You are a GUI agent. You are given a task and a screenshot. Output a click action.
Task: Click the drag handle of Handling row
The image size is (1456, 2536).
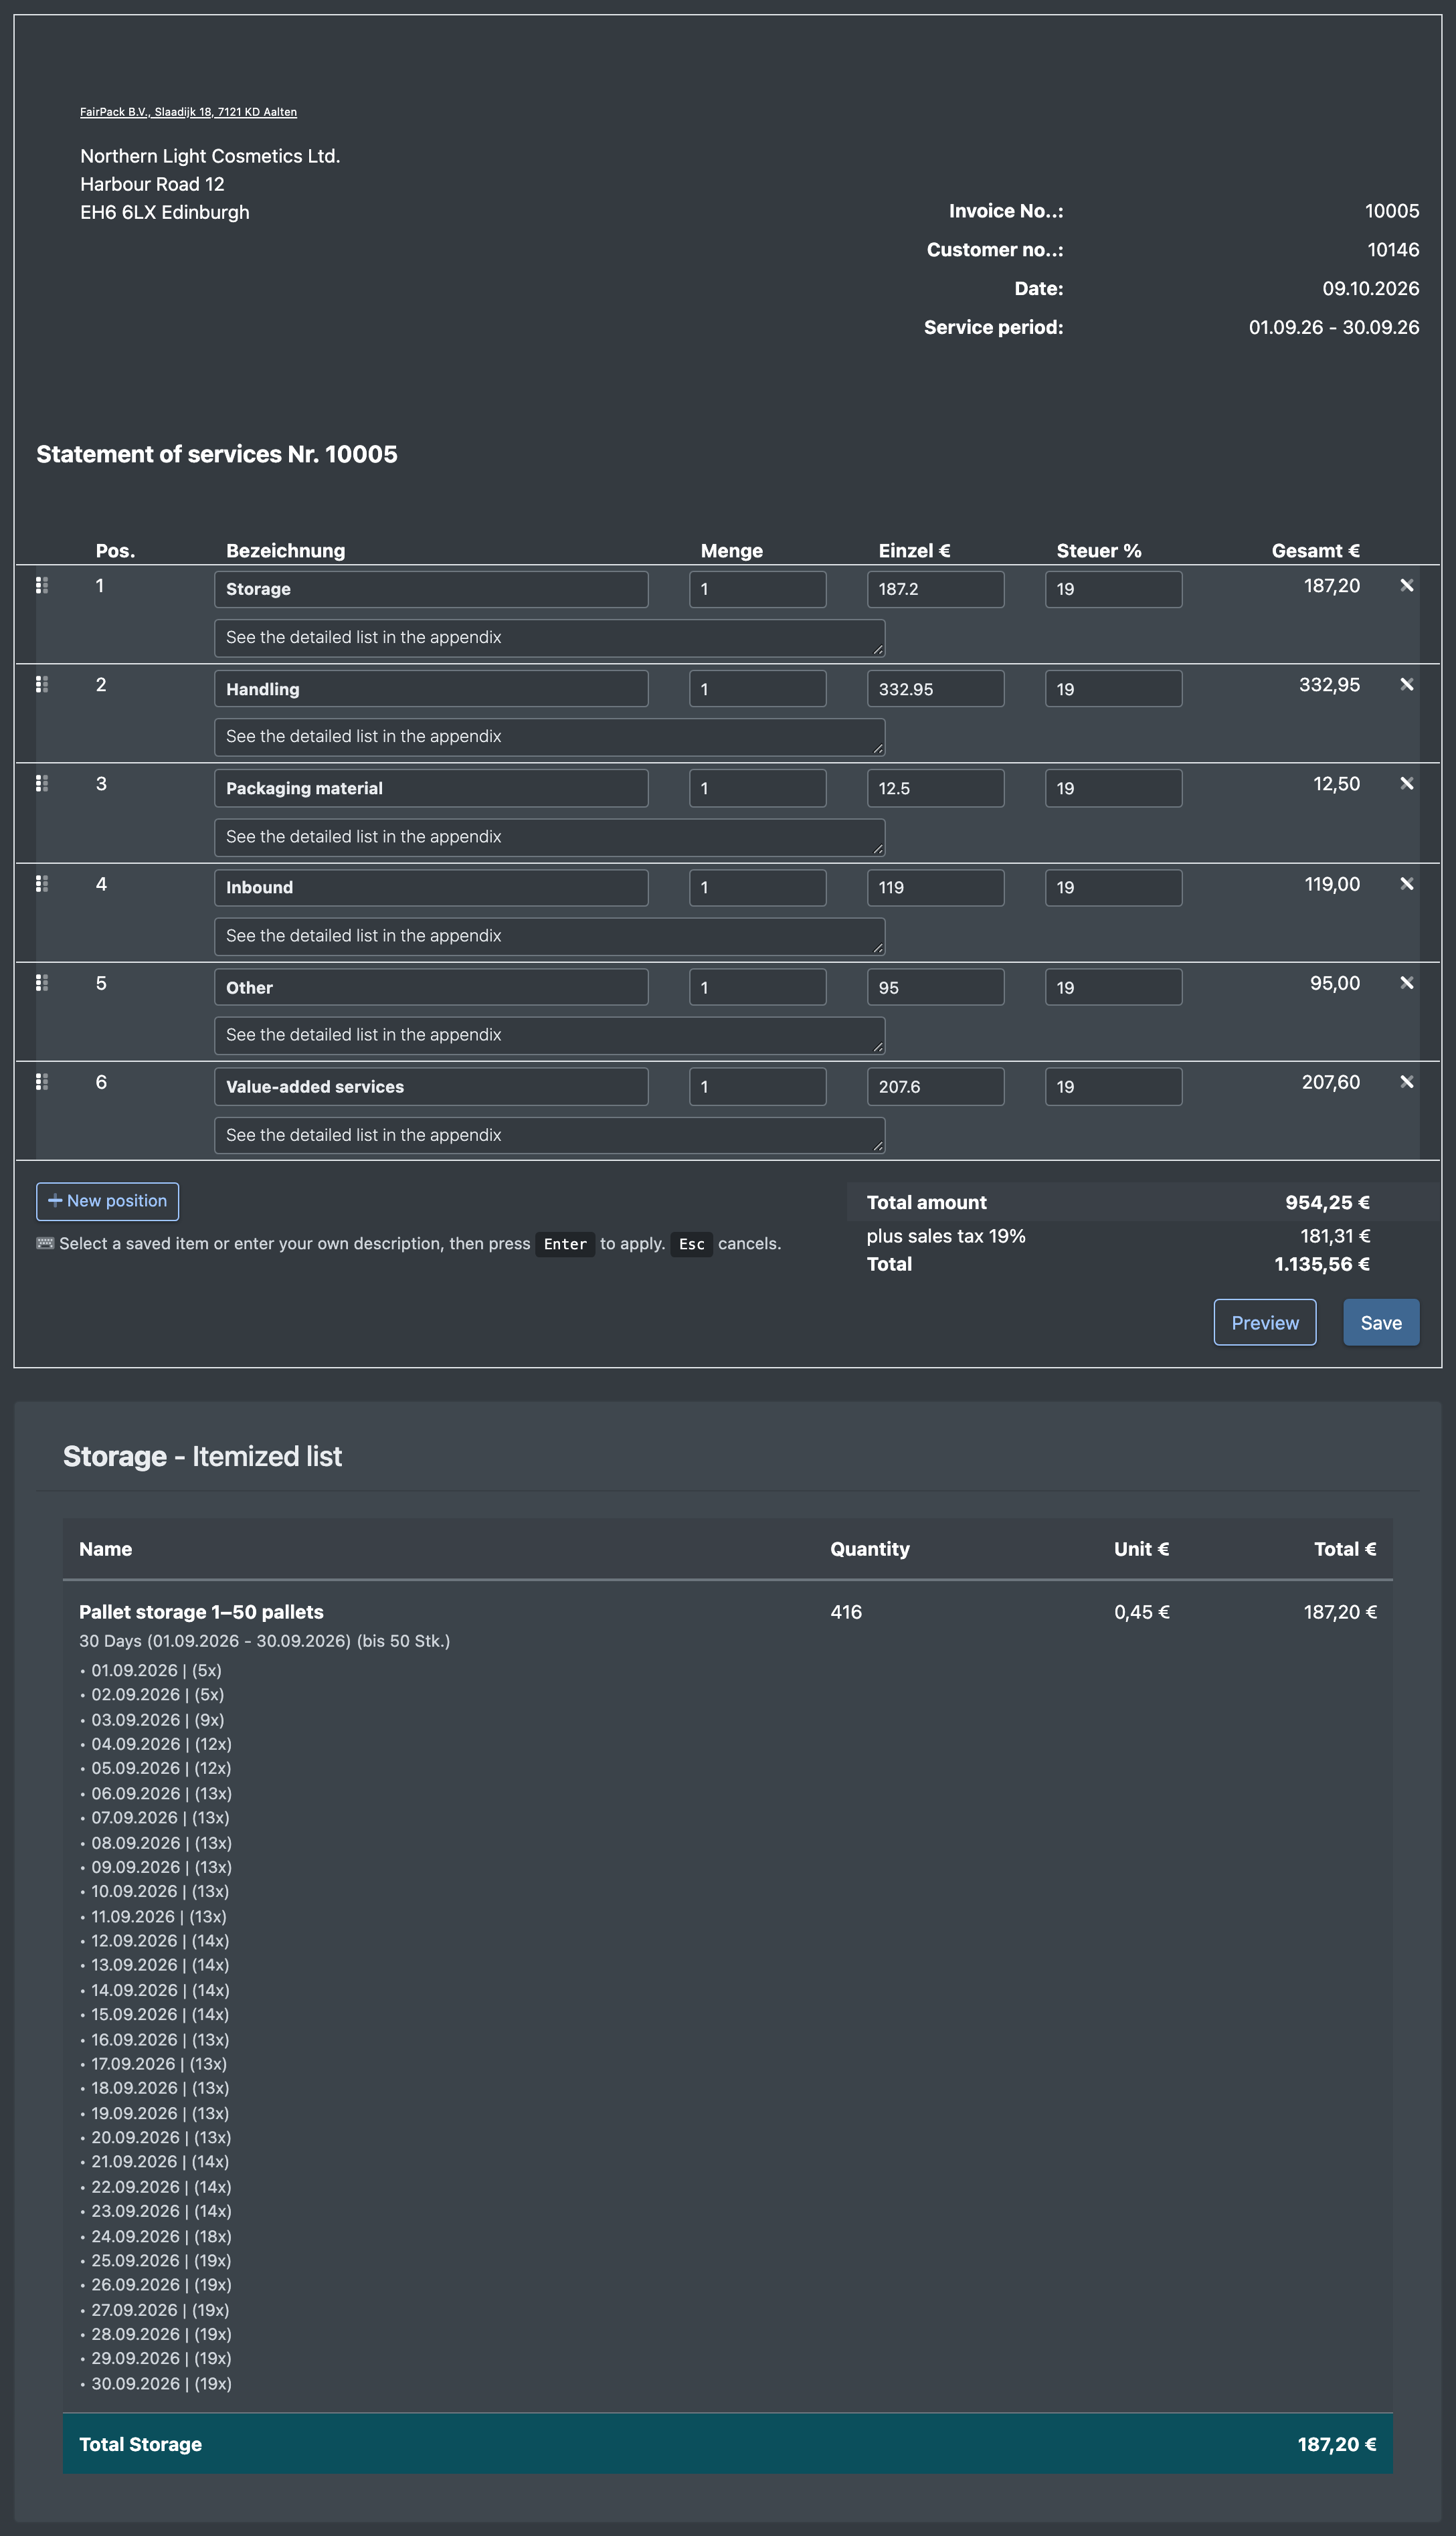pyautogui.click(x=42, y=684)
